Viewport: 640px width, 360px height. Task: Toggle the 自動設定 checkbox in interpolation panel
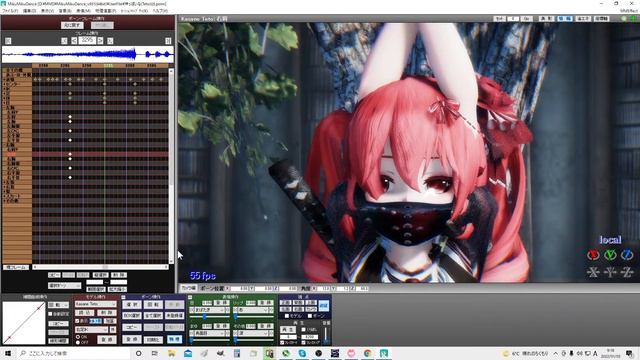(51, 314)
